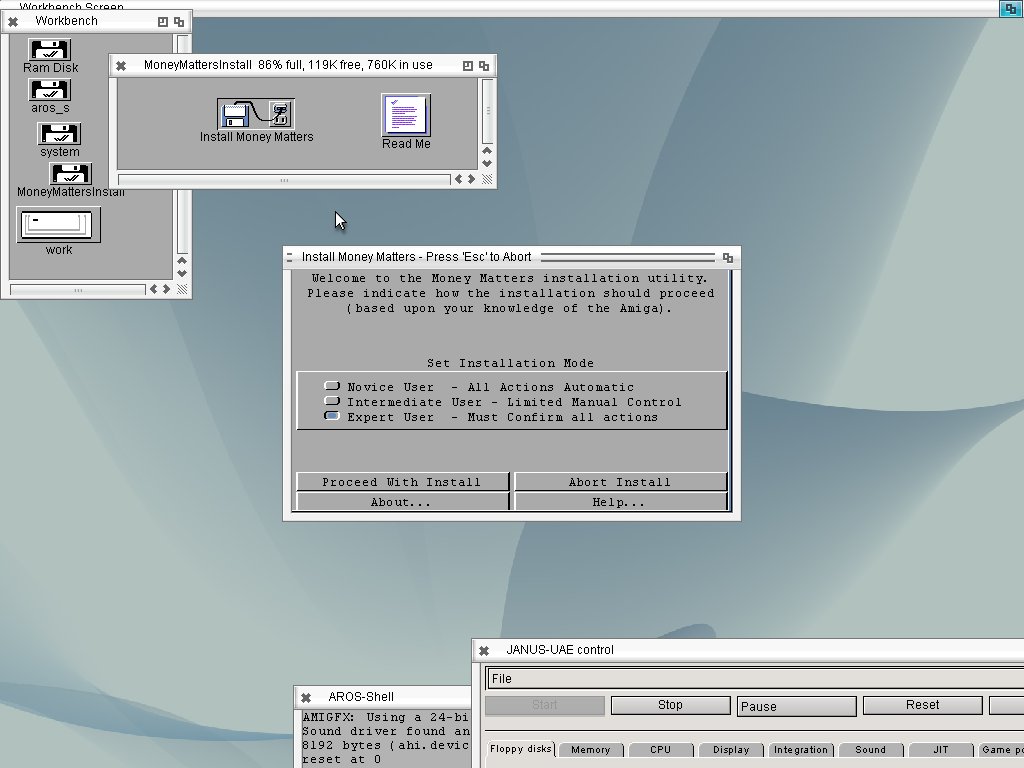Click MoneyMattersInstall vertical scrollbar knob
Image resolution: width=1024 pixels, height=768 pixels.
[487, 111]
